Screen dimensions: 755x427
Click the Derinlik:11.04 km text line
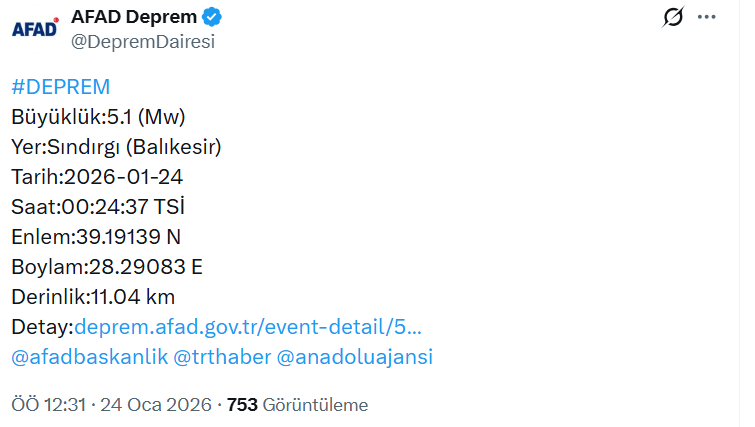point(93,297)
